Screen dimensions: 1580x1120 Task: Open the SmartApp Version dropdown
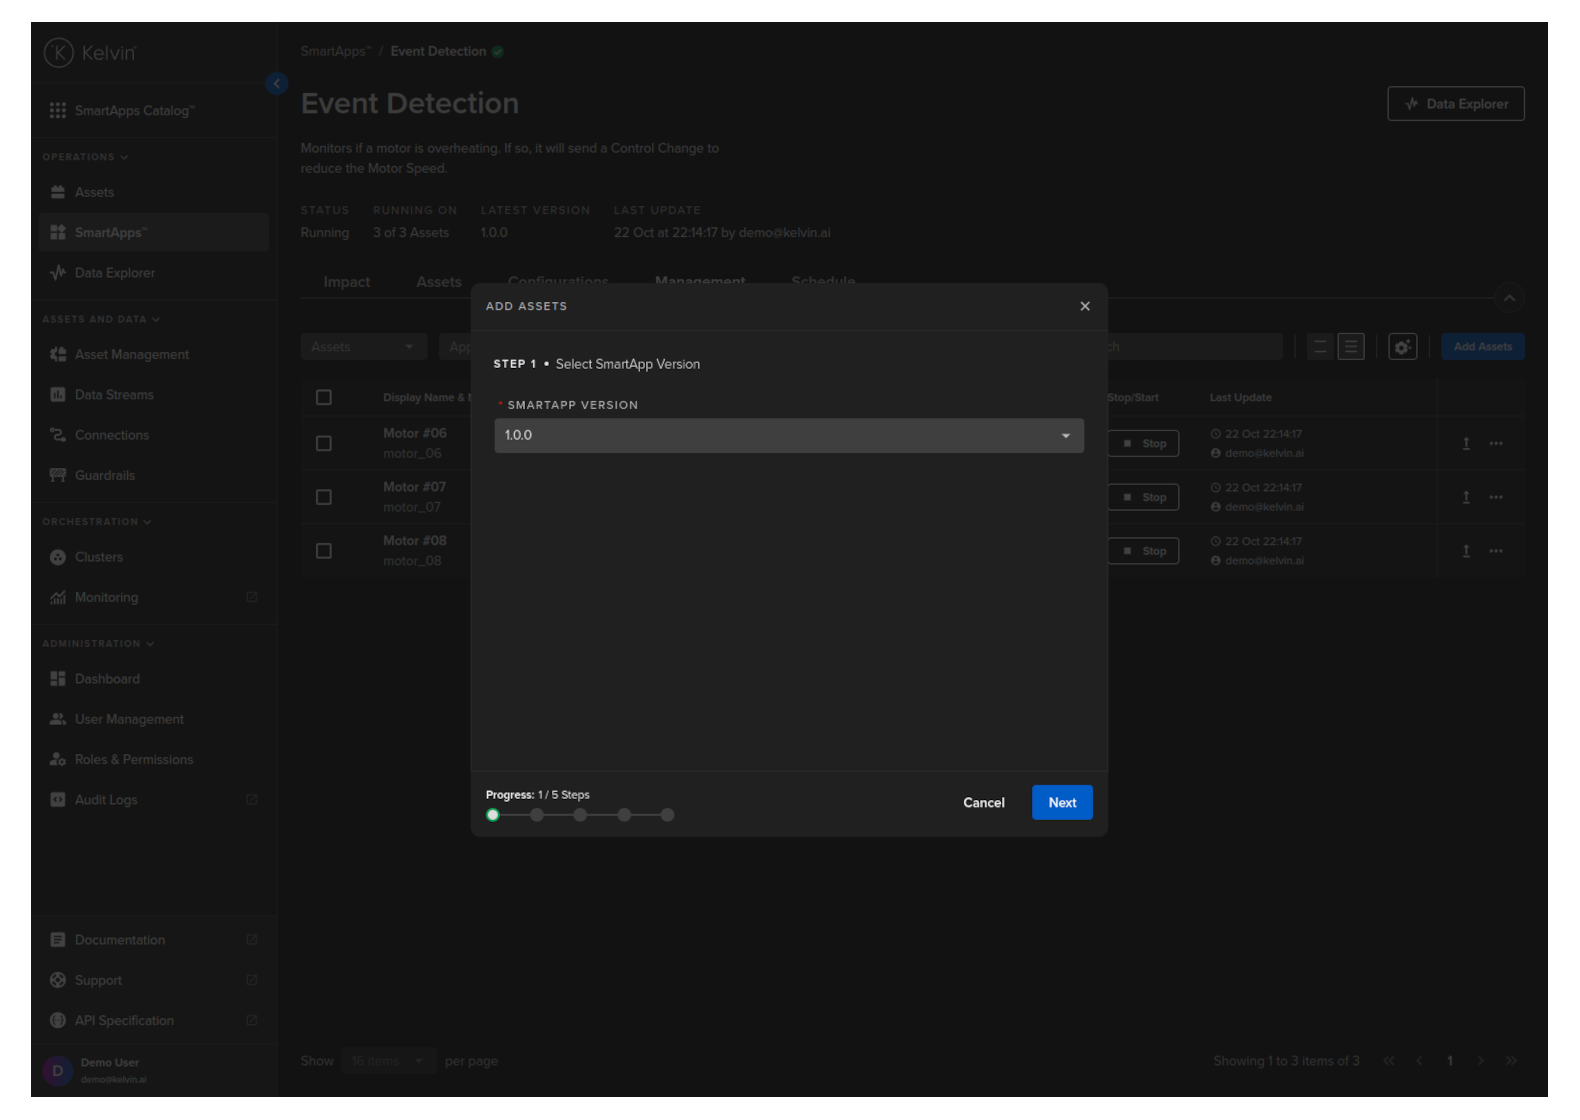point(788,436)
